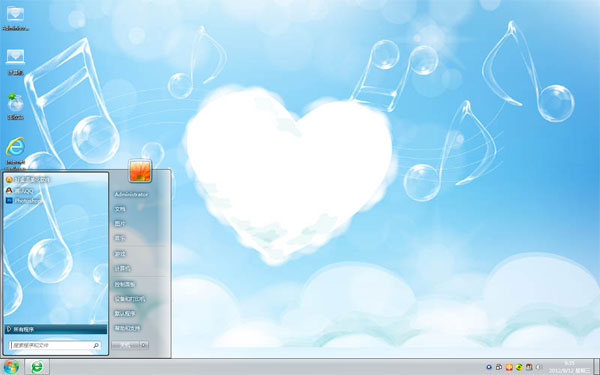Click the avatar face tray icon
Image resolution: width=600 pixels, height=375 pixels.
click(x=529, y=367)
